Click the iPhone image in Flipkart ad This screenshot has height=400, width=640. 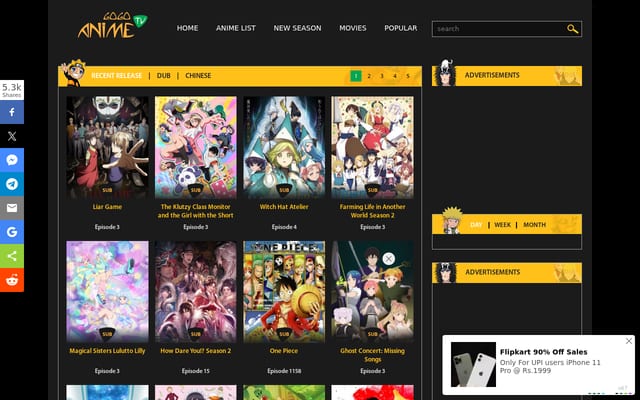(x=473, y=364)
